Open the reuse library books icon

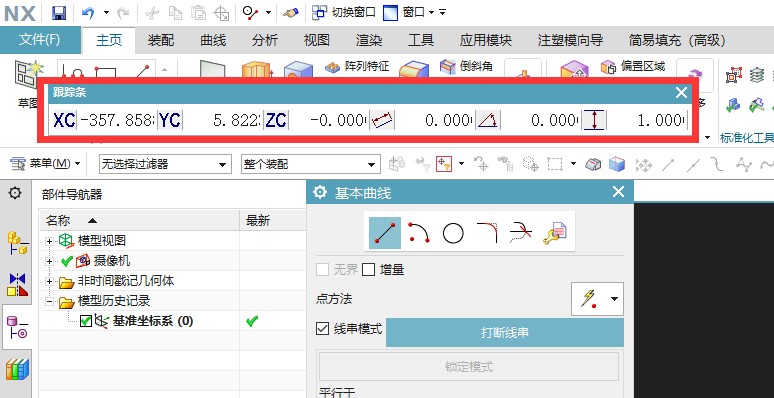tap(17, 370)
